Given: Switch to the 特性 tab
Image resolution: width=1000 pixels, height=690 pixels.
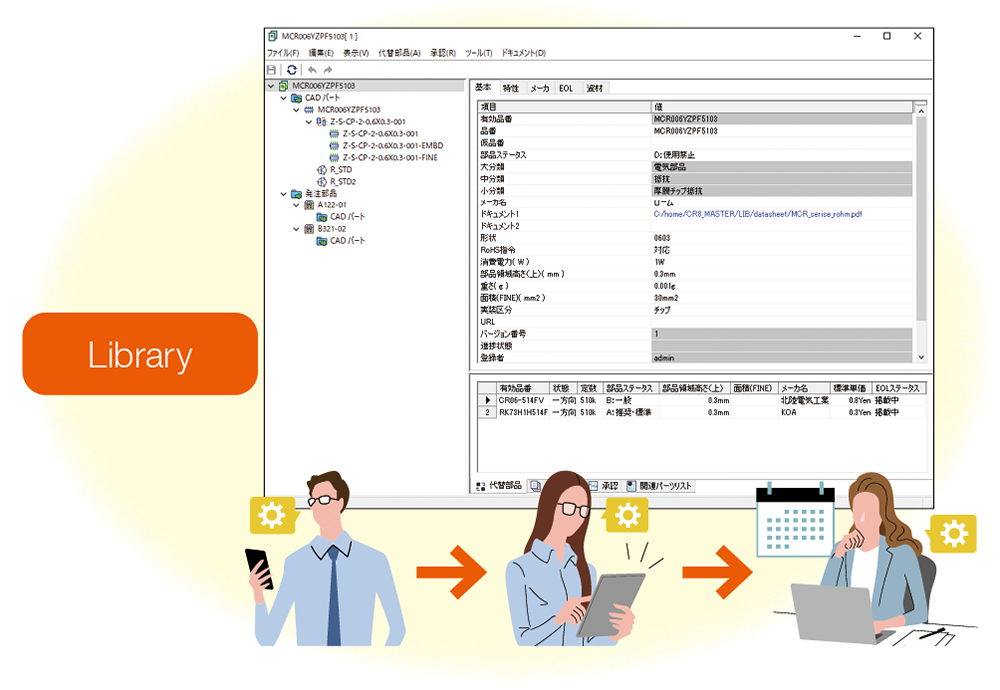Looking at the screenshot, I should [510, 88].
